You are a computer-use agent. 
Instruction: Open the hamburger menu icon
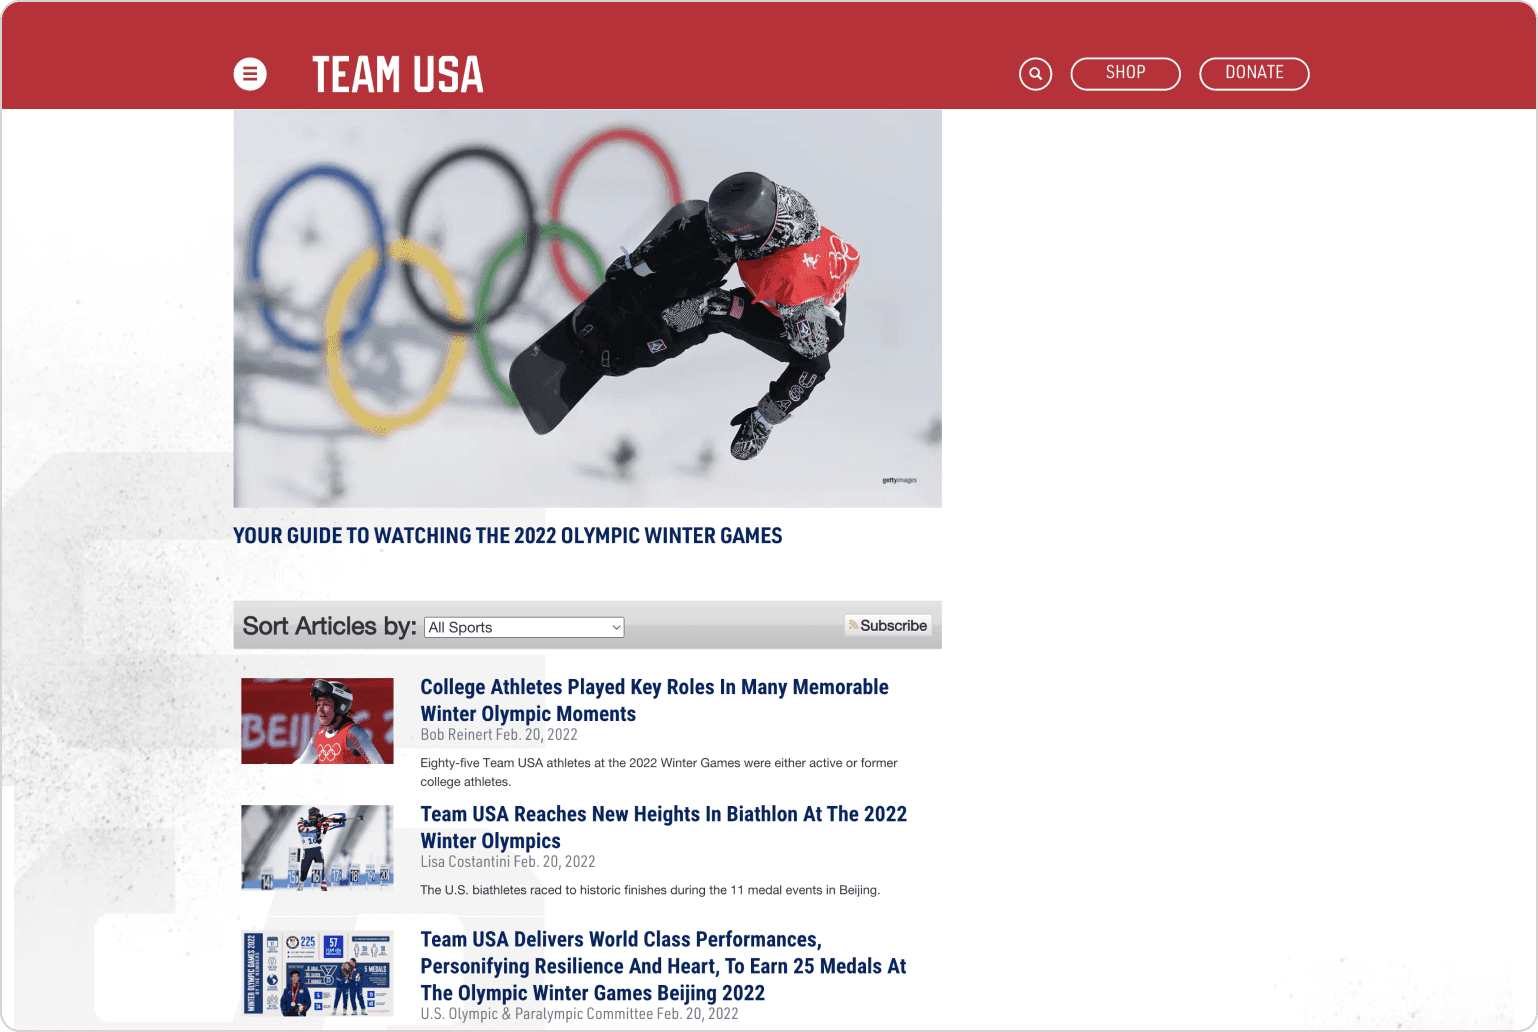click(x=250, y=74)
